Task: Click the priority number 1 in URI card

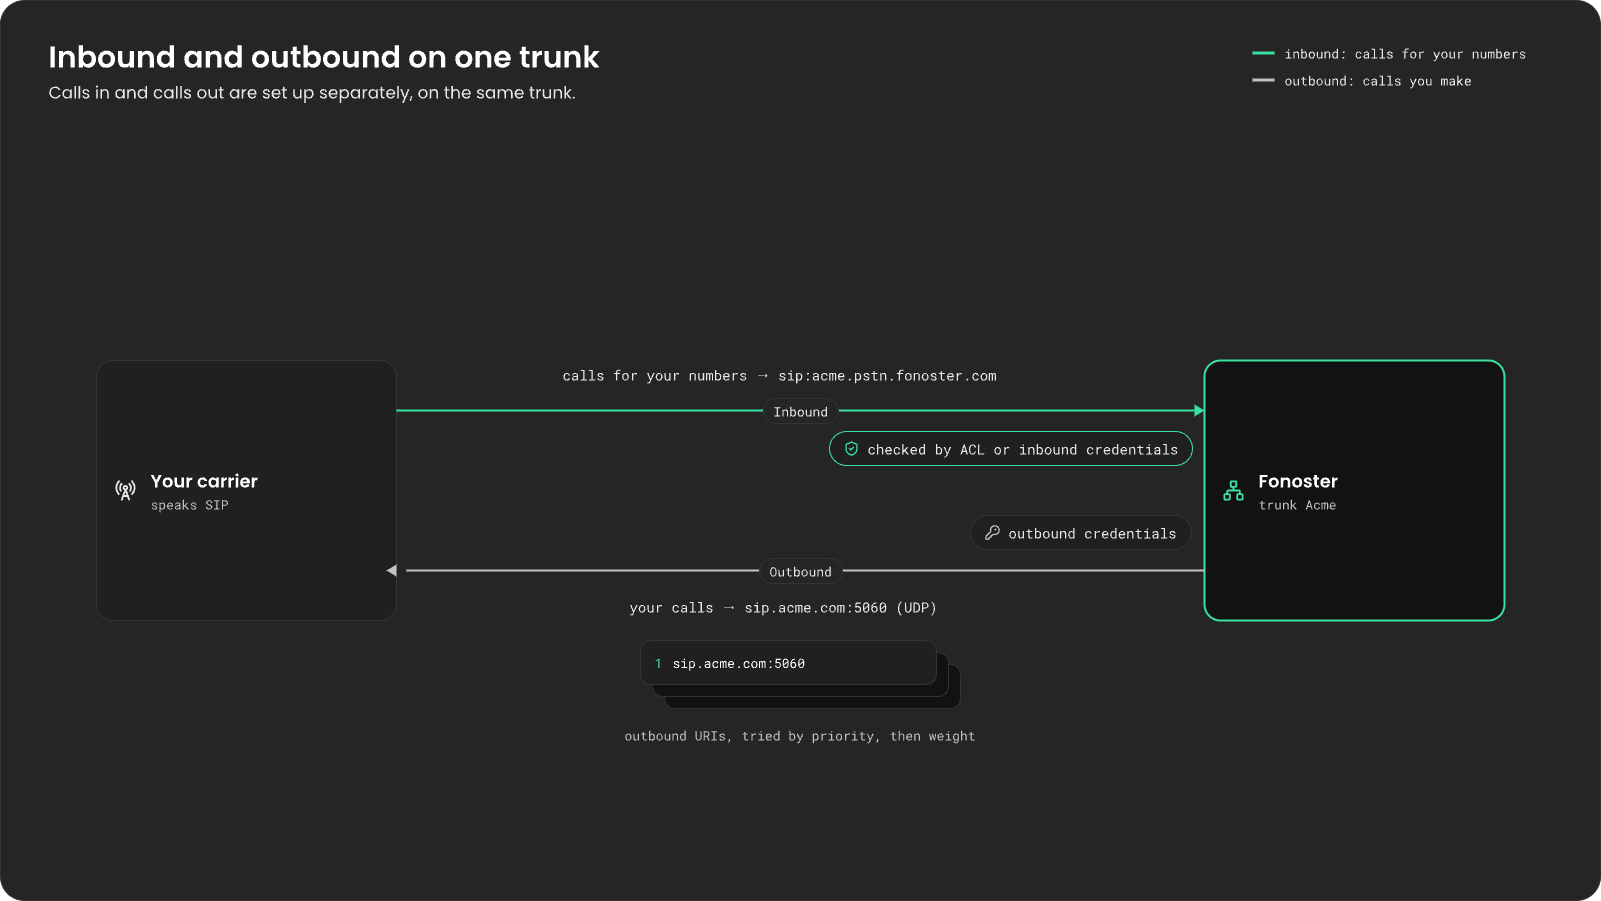Action: point(658,663)
